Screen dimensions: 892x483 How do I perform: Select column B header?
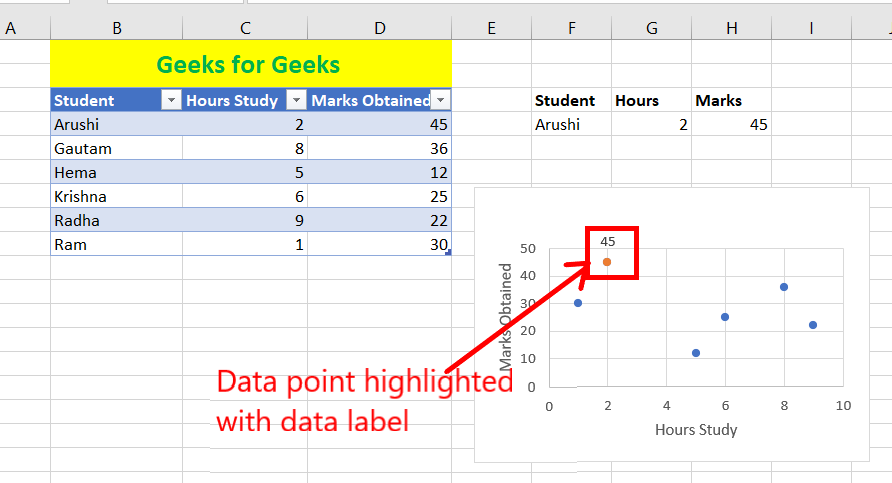117,28
